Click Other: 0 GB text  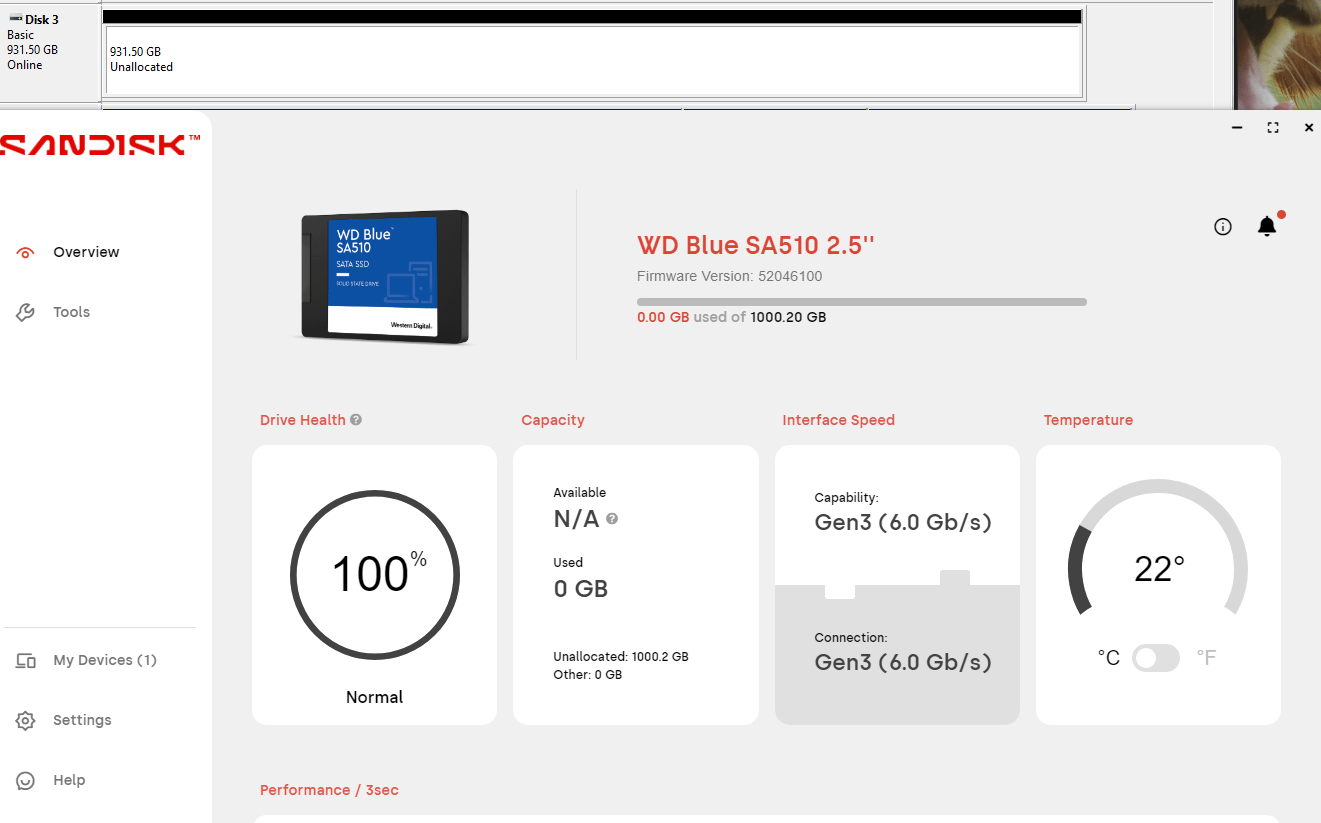point(588,675)
